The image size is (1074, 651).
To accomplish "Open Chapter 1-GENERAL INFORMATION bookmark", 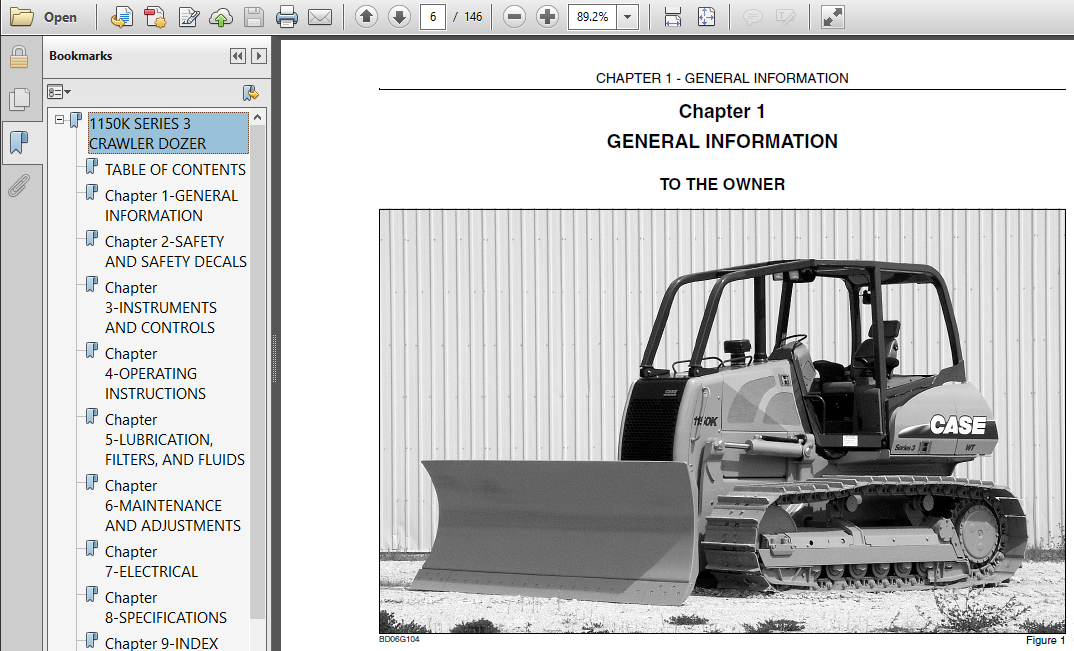I will 171,206.
